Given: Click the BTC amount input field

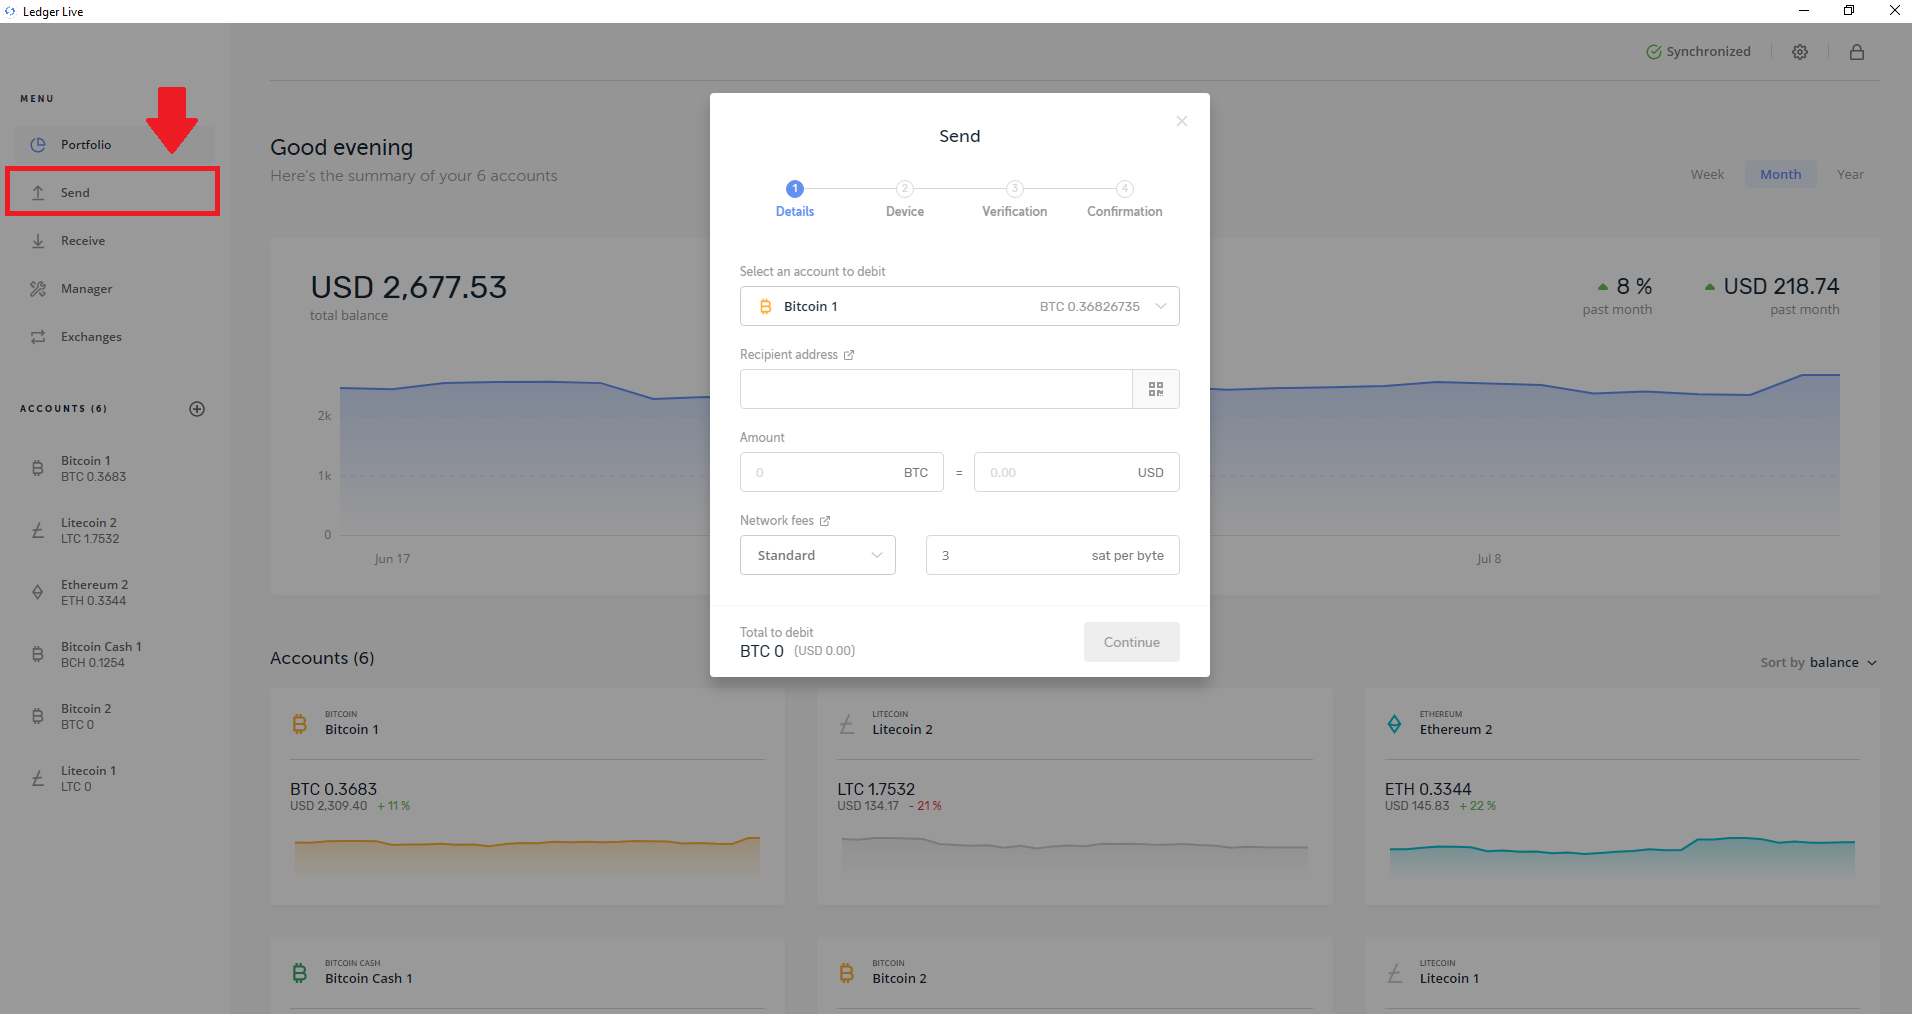Looking at the screenshot, I should coord(842,472).
